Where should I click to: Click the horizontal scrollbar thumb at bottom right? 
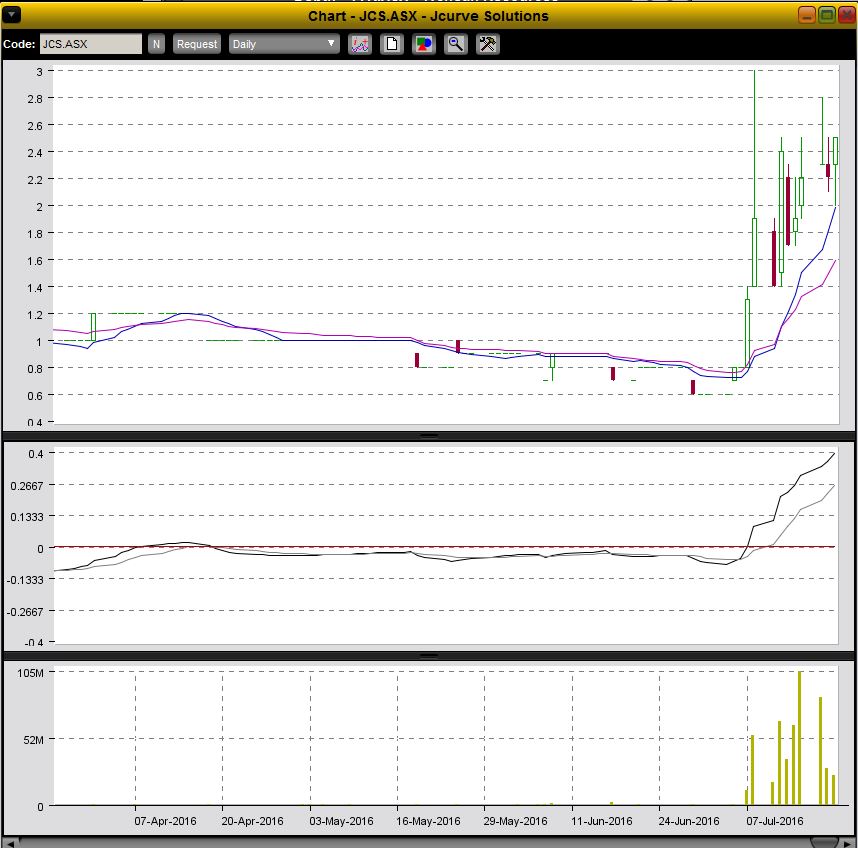(x=824, y=843)
